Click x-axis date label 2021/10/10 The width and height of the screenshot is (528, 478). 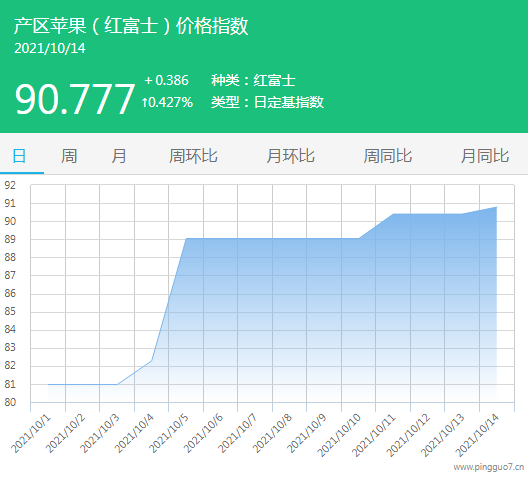339,436
